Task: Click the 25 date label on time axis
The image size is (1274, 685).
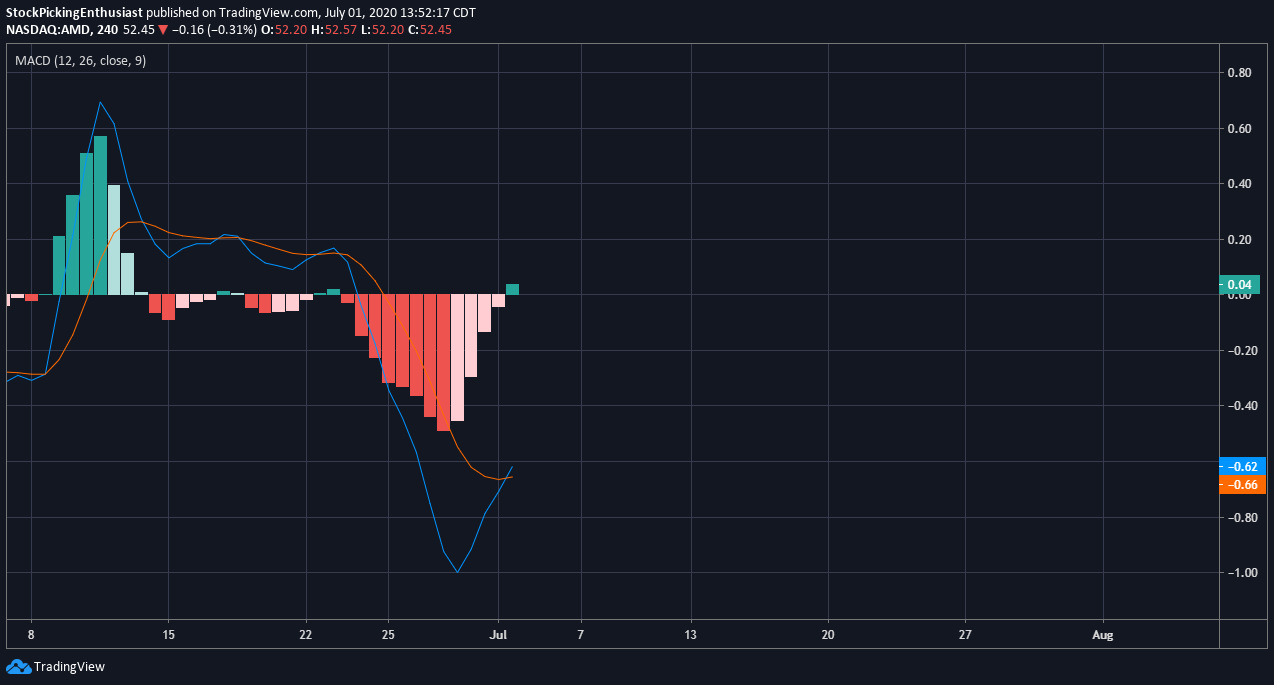Action: pos(388,635)
